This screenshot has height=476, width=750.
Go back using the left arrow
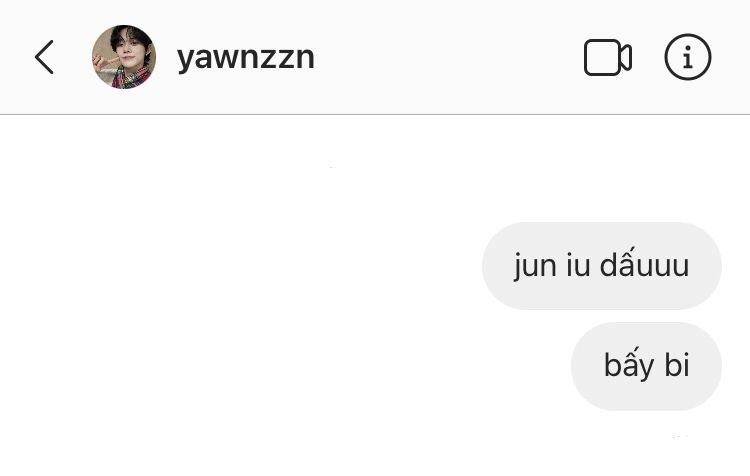coord(44,57)
